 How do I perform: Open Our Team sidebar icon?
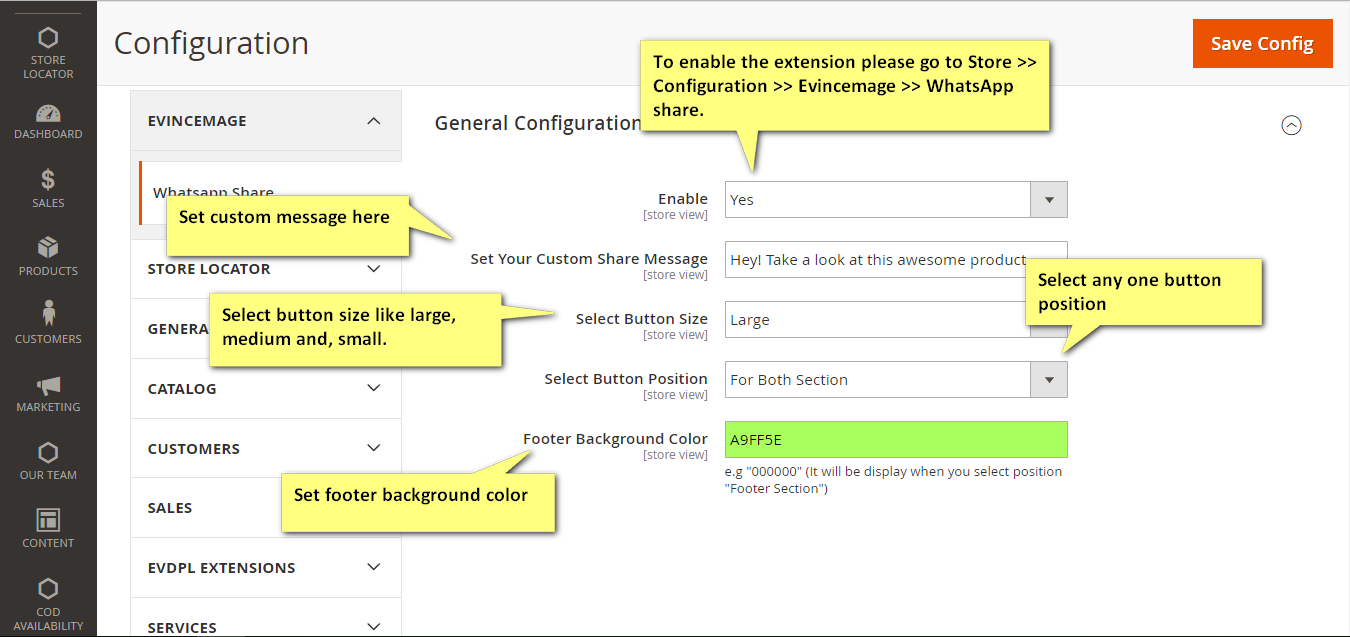(48, 461)
